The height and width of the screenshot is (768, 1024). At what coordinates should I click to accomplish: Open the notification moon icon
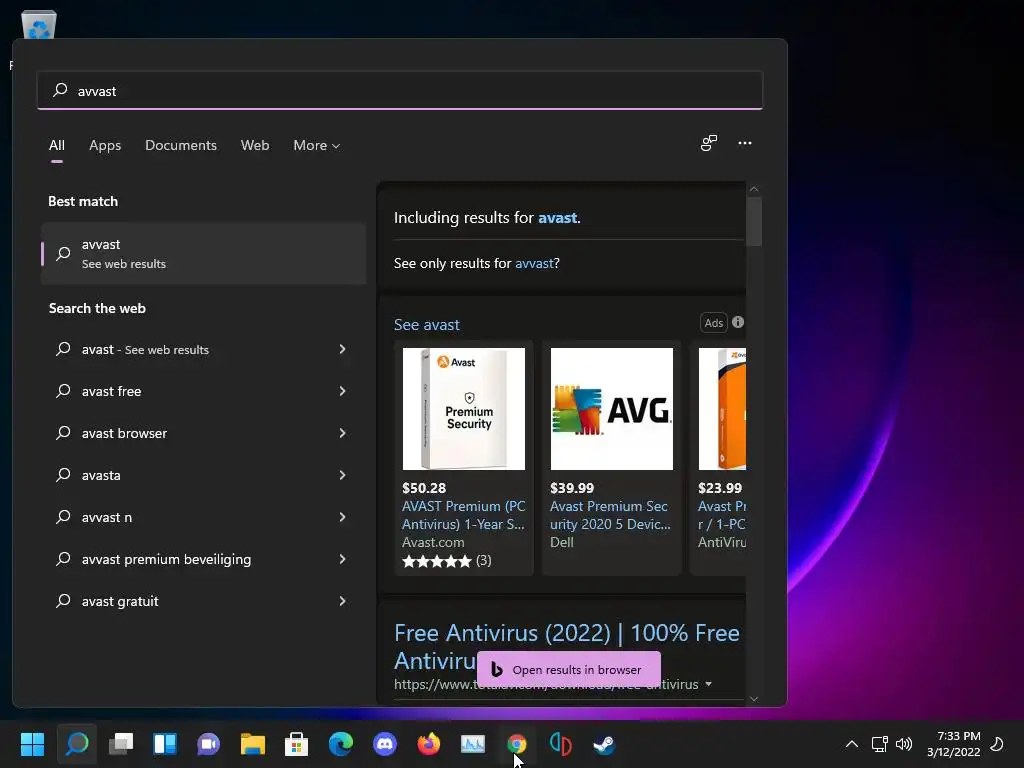[x=997, y=744]
